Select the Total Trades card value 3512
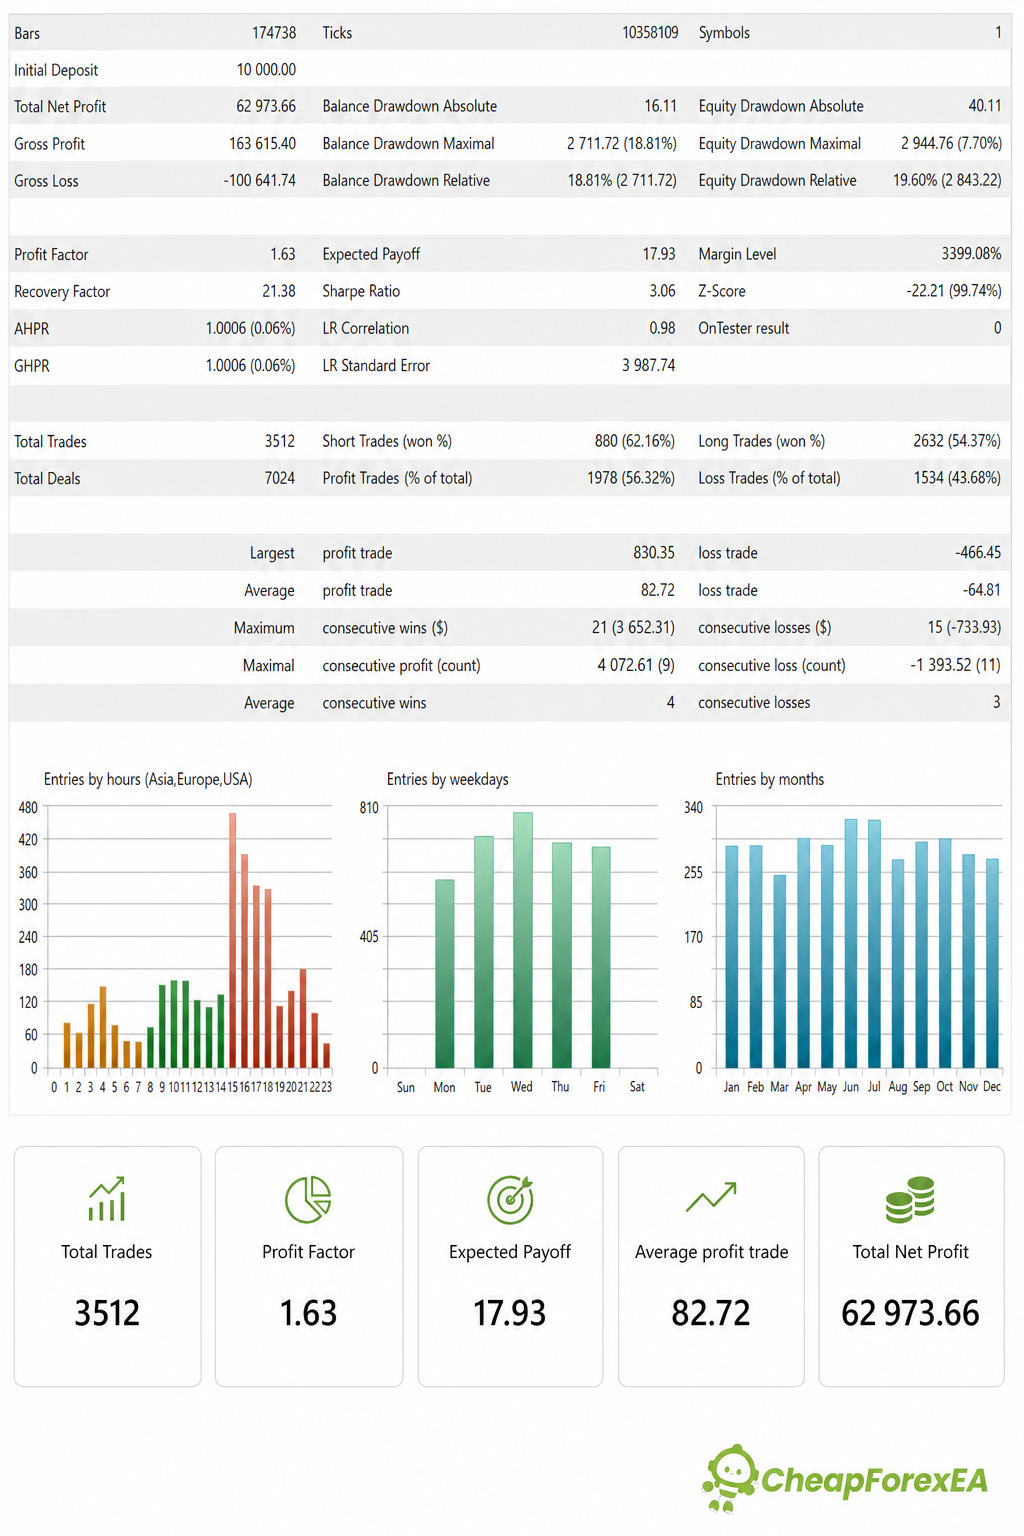The image size is (1024, 1536). (x=107, y=1313)
